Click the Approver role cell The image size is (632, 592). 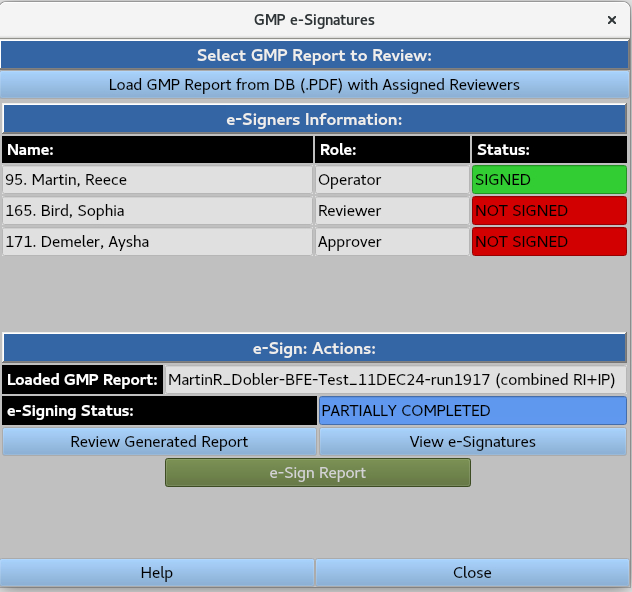point(392,242)
